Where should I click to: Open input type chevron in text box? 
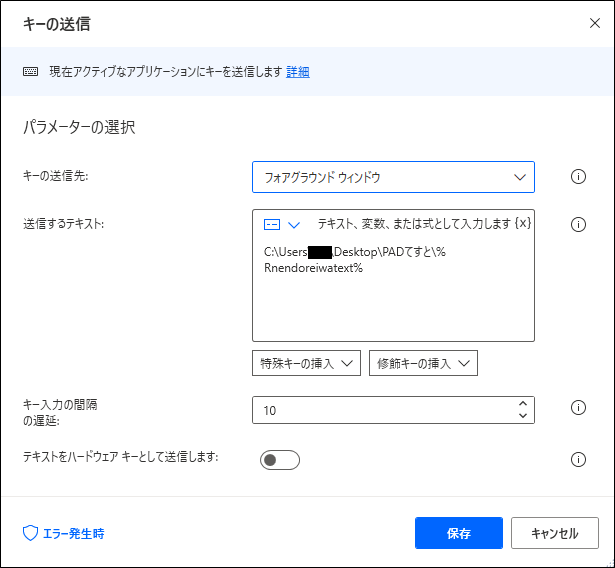(294, 225)
